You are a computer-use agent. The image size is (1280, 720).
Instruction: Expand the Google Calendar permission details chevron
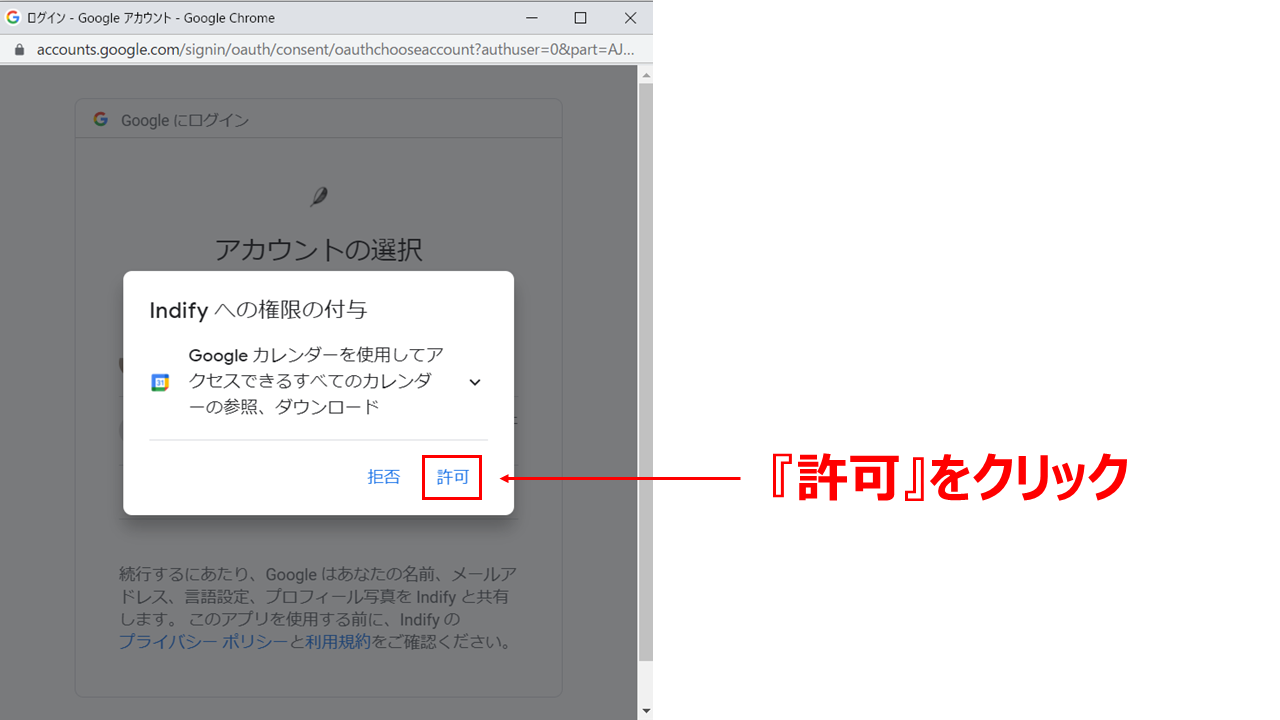tap(475, 382)
